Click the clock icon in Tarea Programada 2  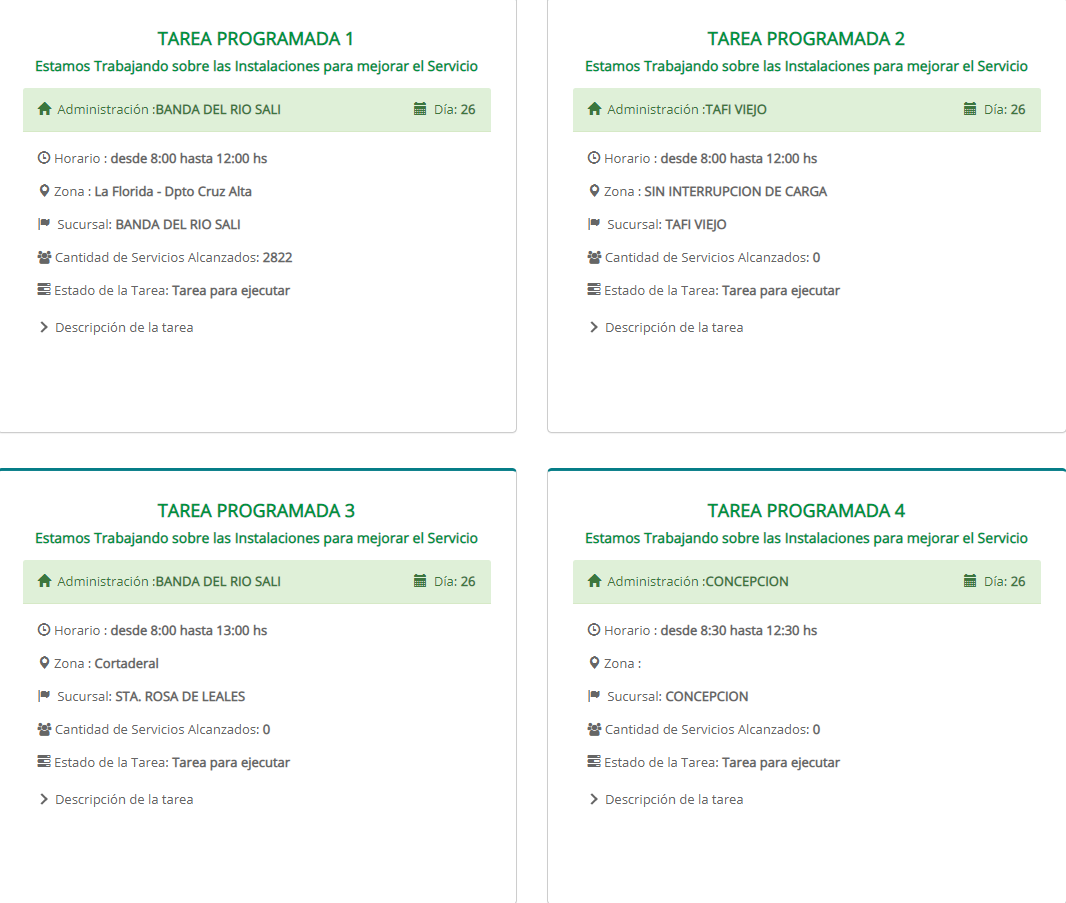[x=594, y=158]
